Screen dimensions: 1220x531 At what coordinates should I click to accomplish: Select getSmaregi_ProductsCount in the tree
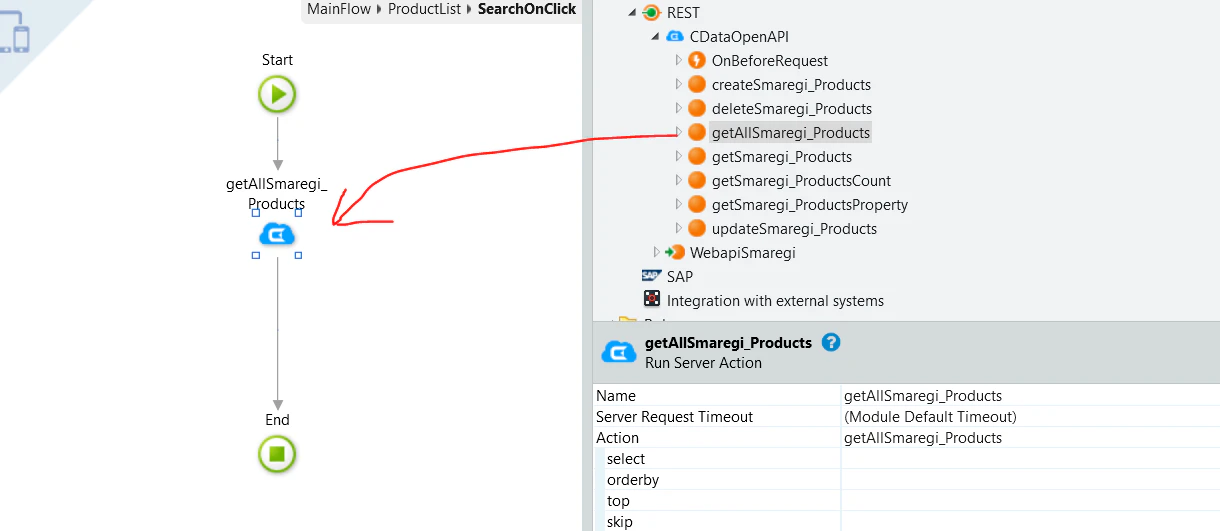click(x=801, y=181)
